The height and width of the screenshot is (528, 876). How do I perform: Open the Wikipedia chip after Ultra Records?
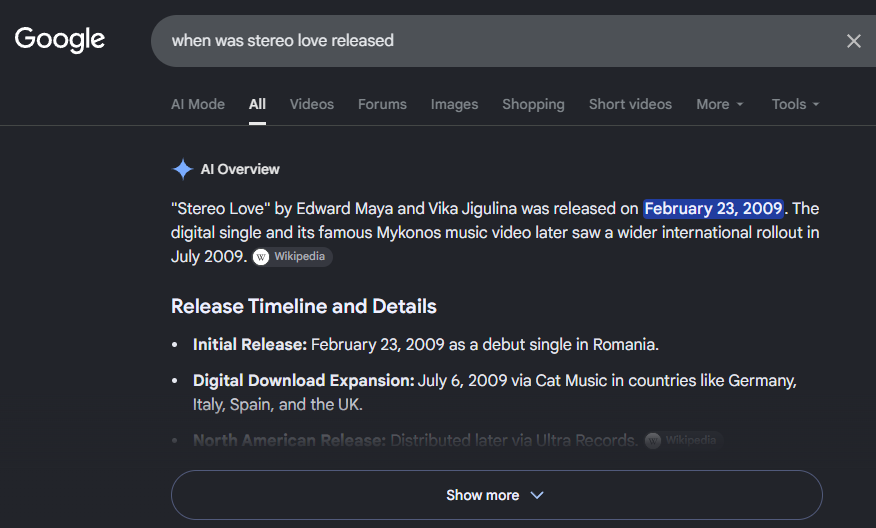point(683,441)
